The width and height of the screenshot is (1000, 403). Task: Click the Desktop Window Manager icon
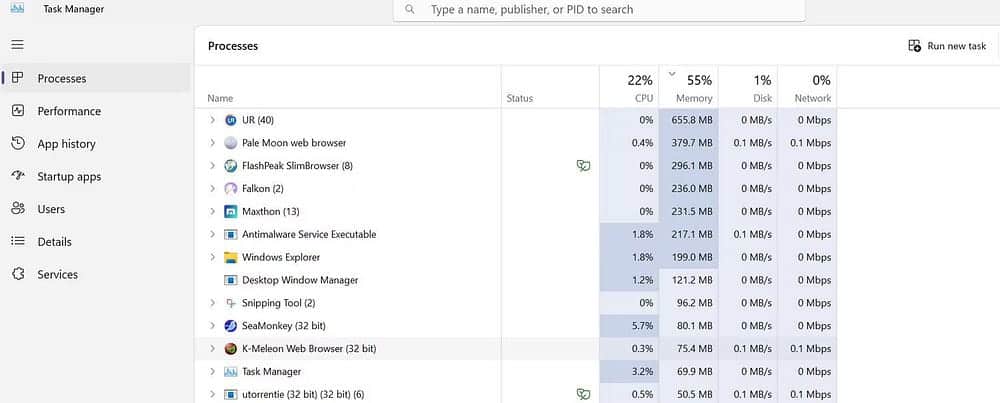click(231, 280)
